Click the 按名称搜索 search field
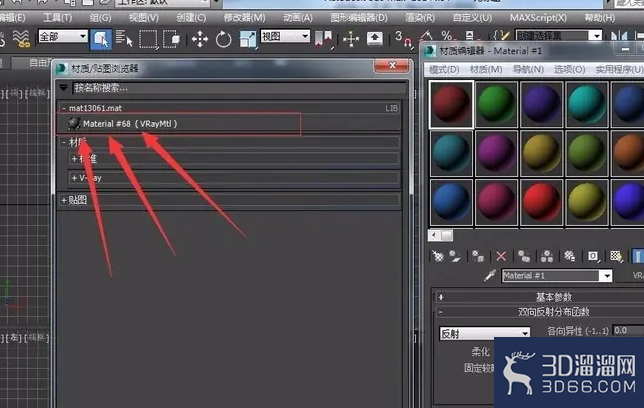644x408 pixels. (239, 88)
